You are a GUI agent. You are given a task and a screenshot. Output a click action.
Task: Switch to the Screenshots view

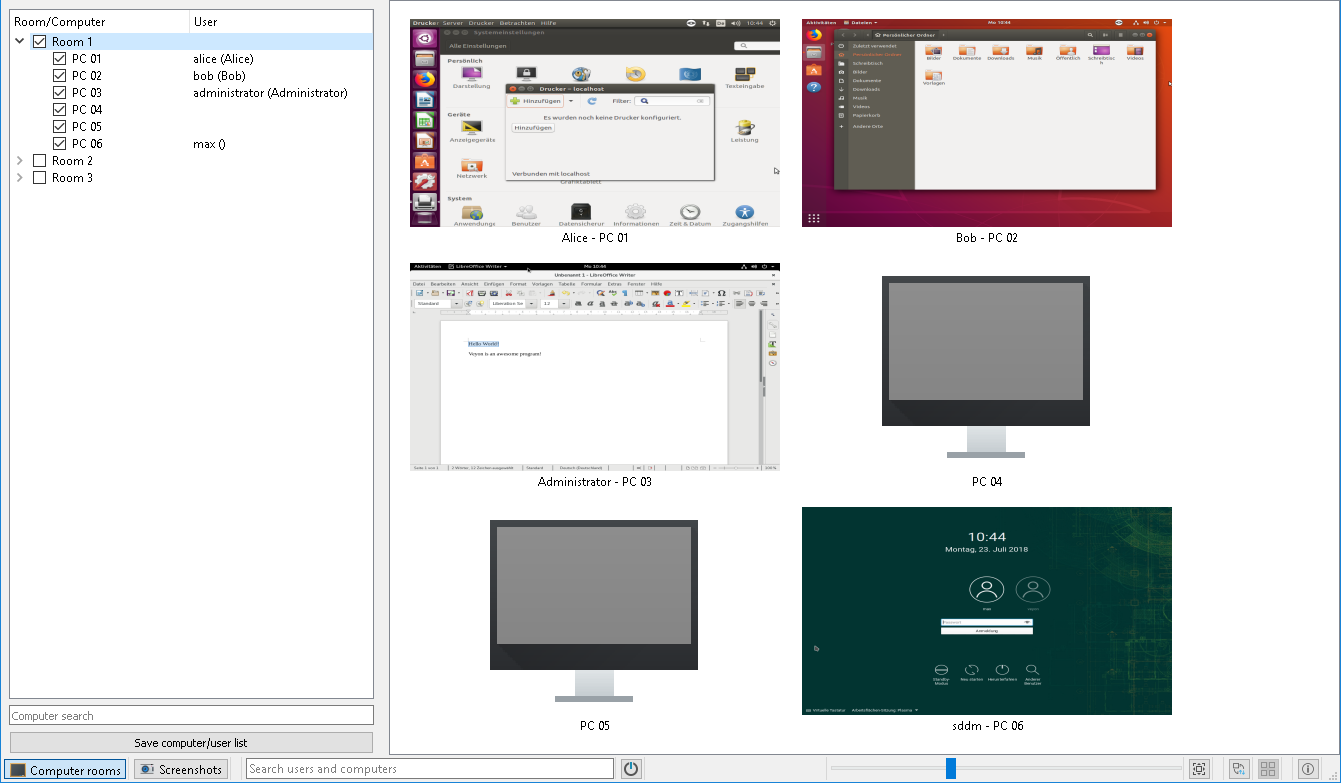click(180, 769)
